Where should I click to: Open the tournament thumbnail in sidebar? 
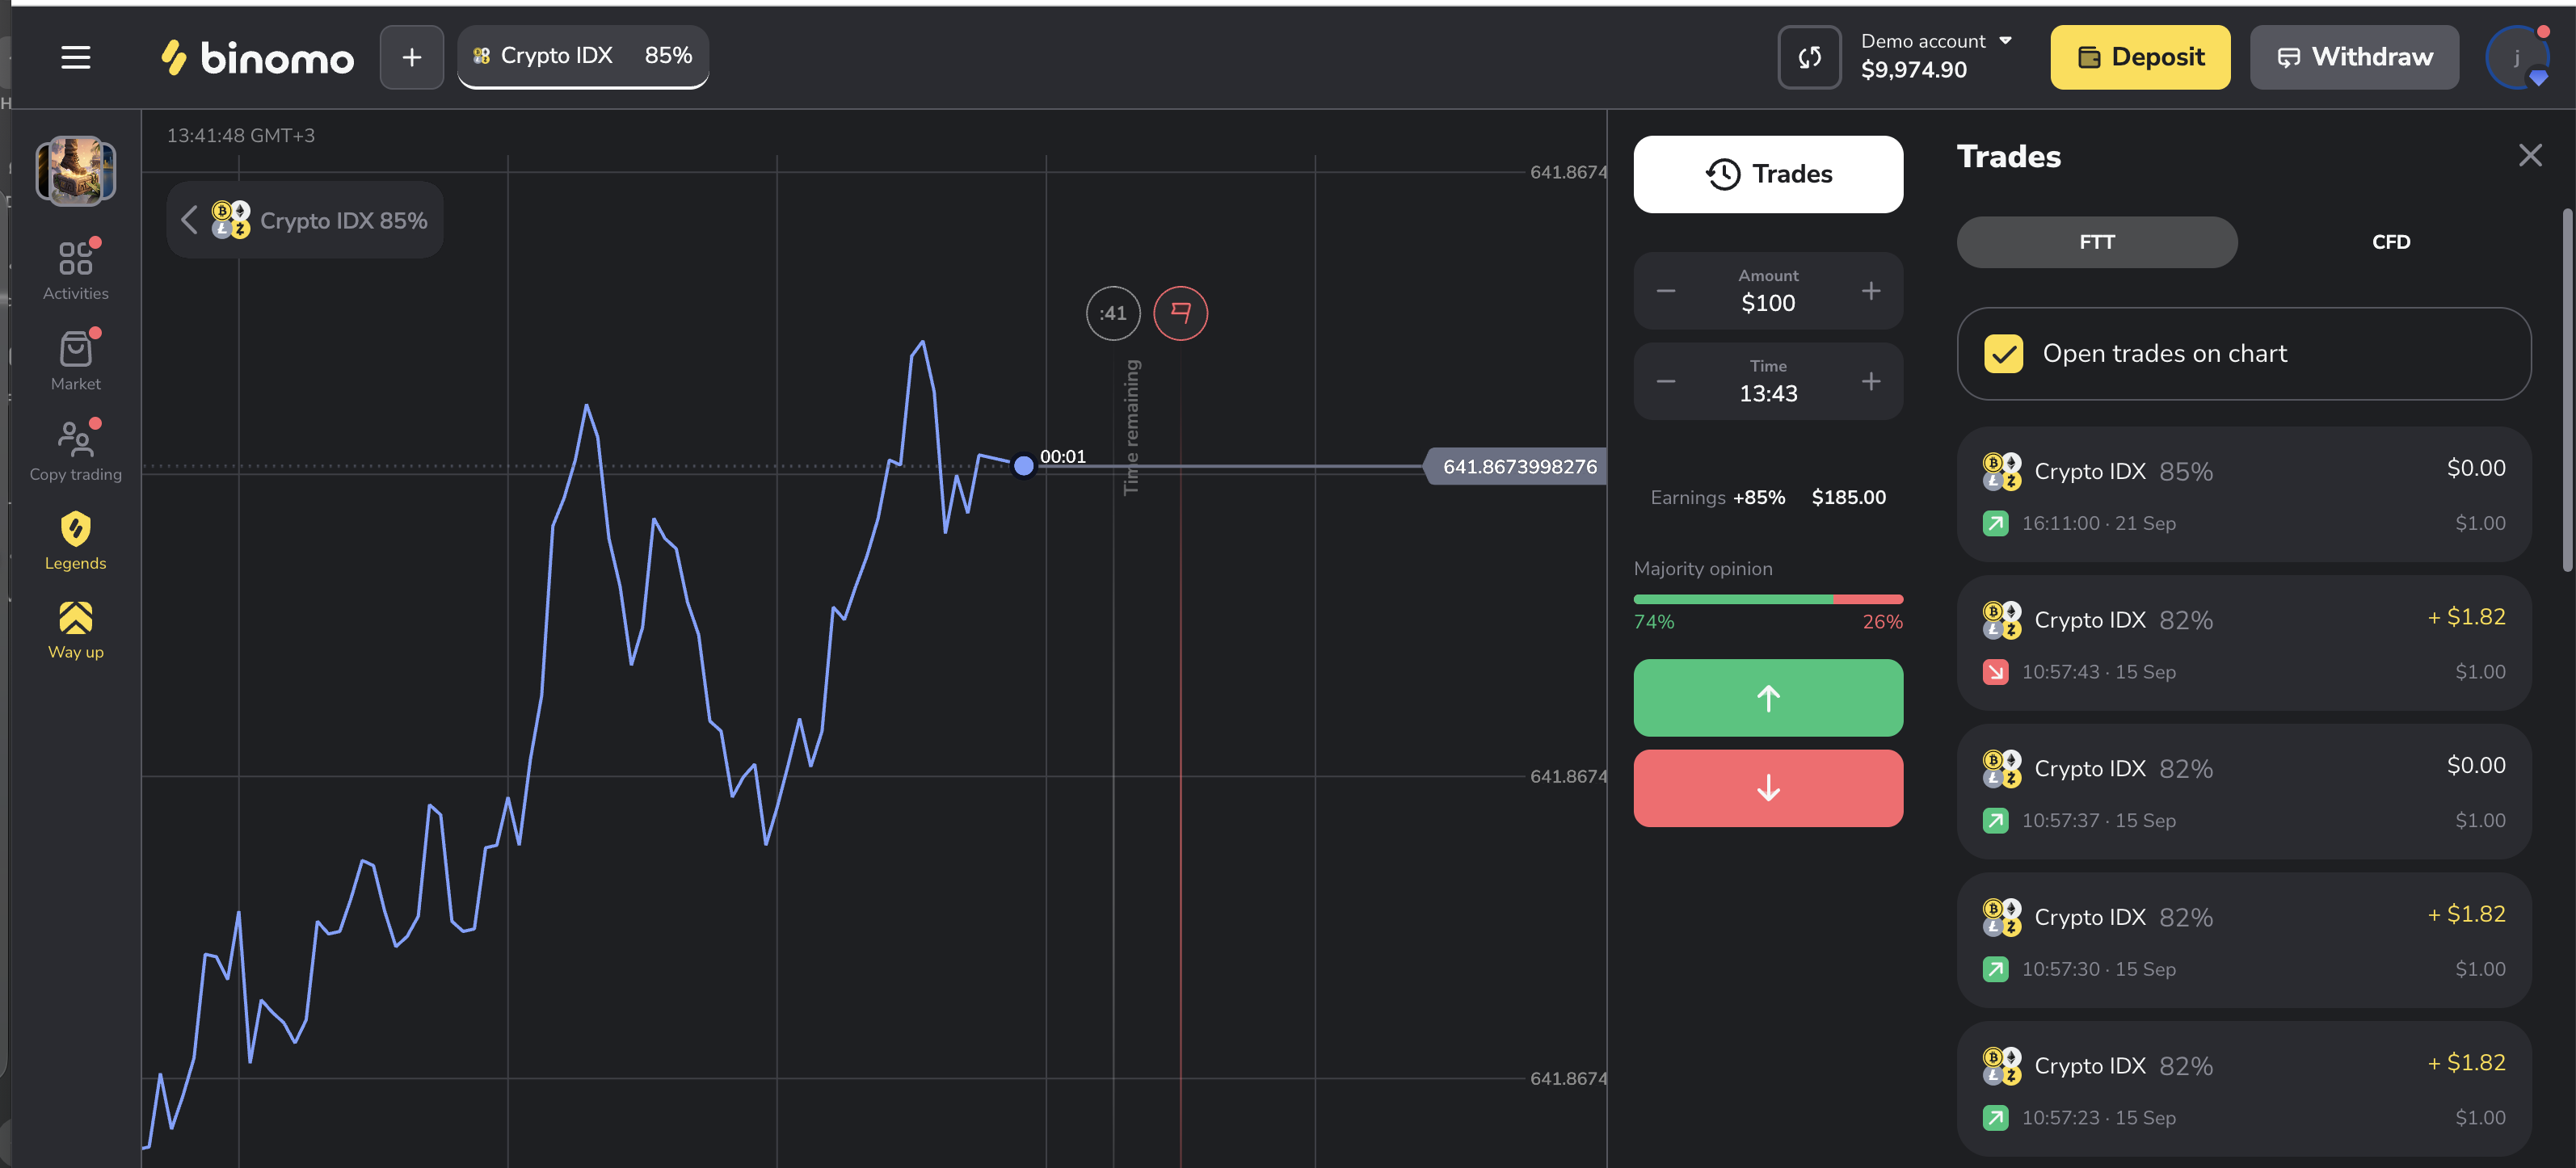tap(76, 170)
